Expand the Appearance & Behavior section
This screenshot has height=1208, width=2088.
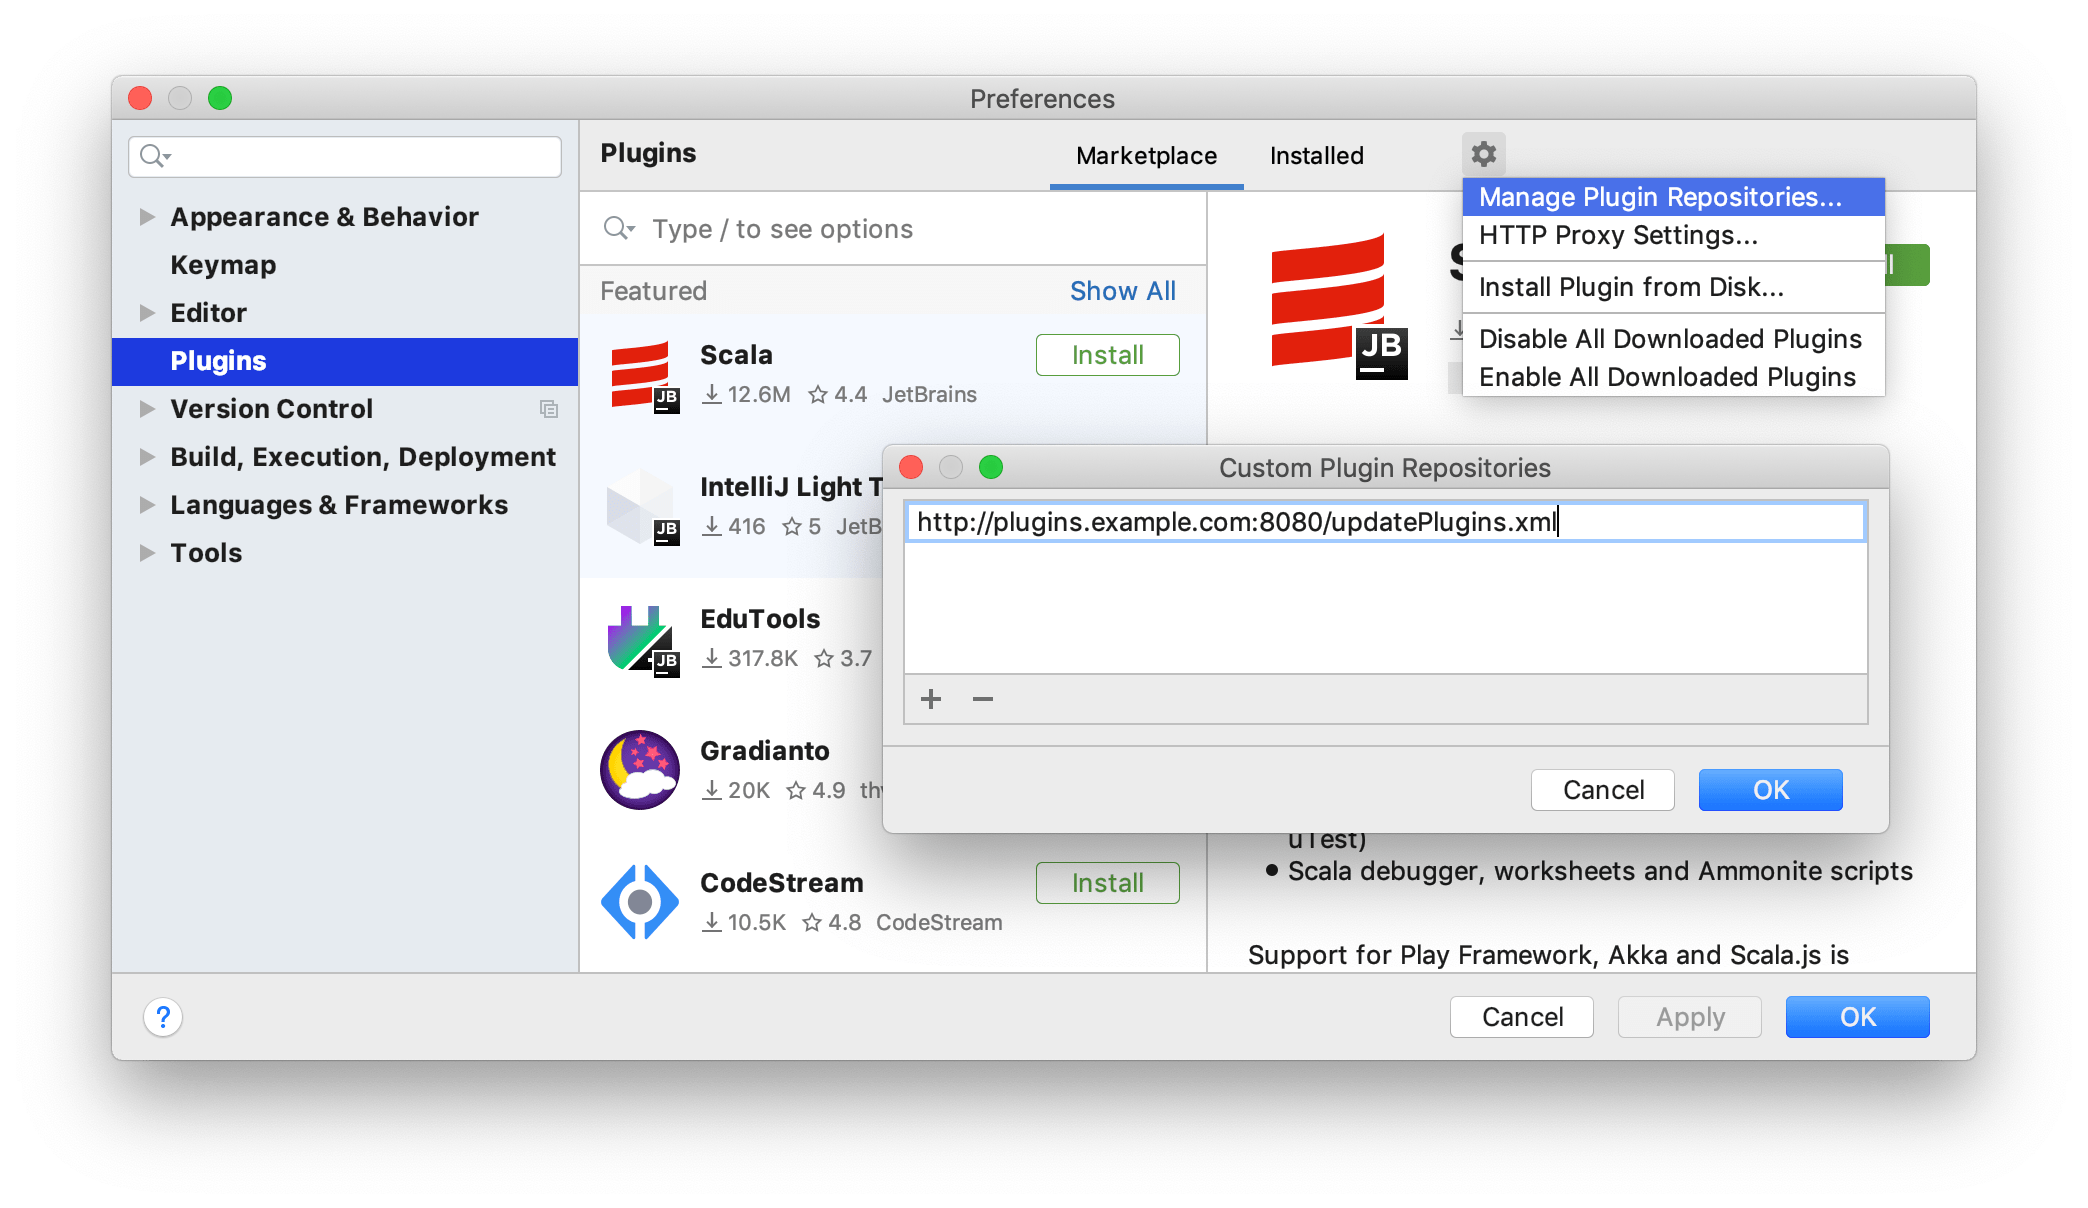click(144, 217)
